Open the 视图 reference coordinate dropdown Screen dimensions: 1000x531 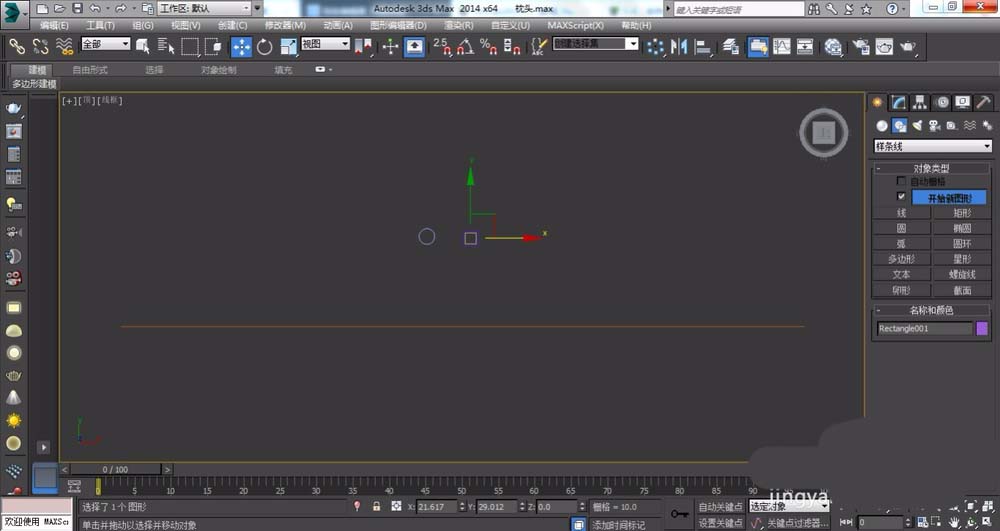[326, 43]
